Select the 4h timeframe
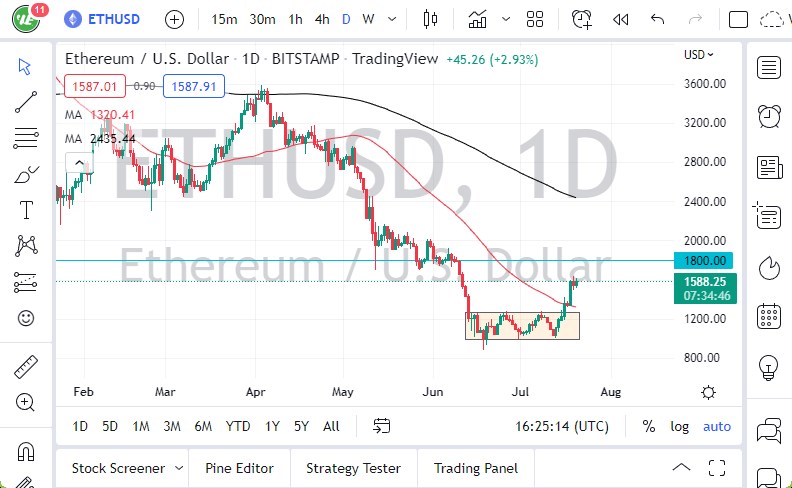The width and height of the screenshot is (792, 488). coord(321,19)
